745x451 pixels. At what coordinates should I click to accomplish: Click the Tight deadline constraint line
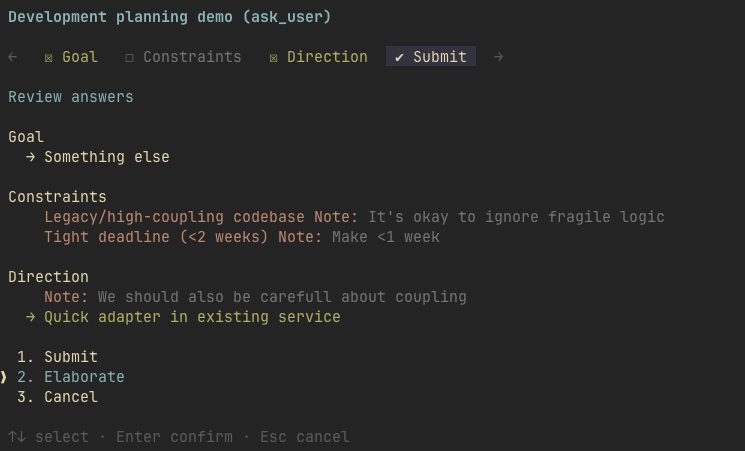pyautogui.click(x=242, y=237)
